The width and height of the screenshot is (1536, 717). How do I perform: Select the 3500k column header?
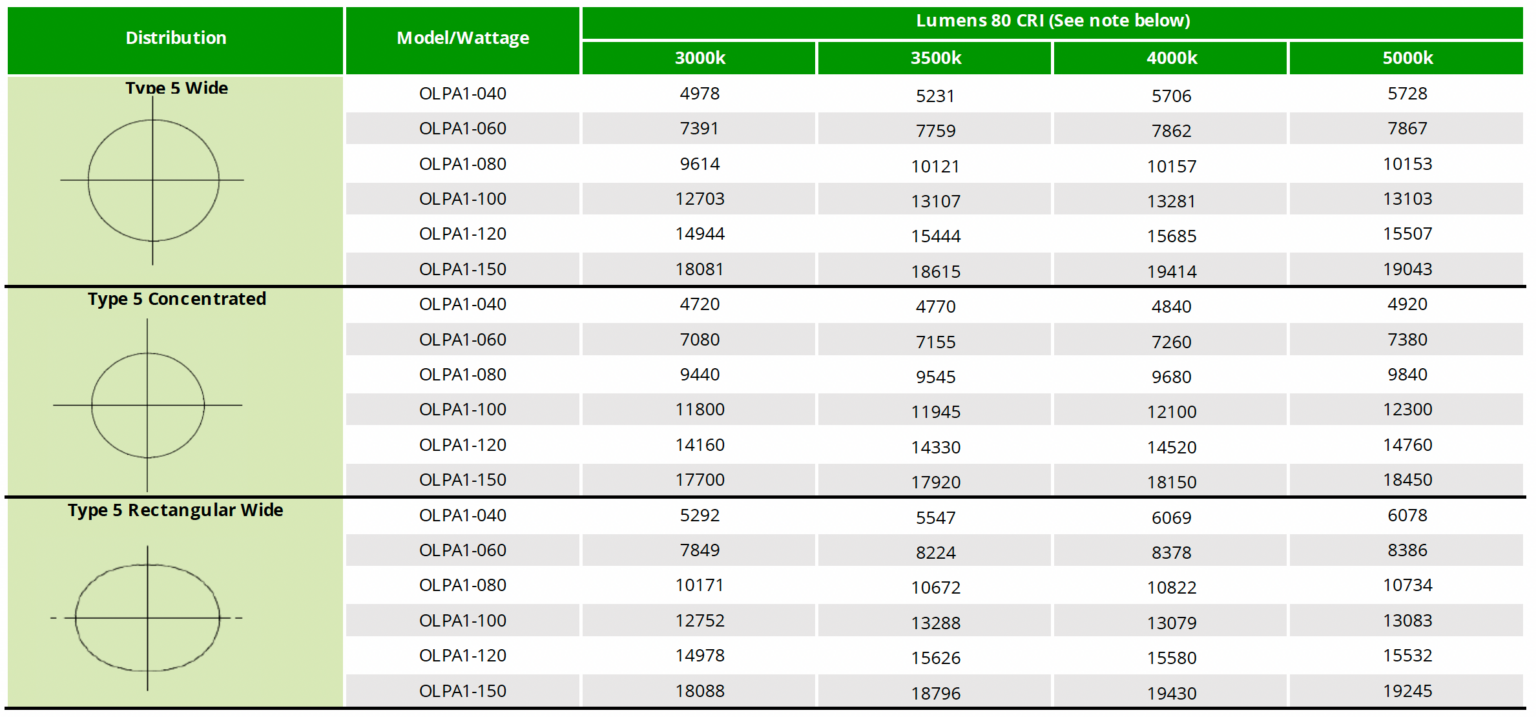click(935, 58)
